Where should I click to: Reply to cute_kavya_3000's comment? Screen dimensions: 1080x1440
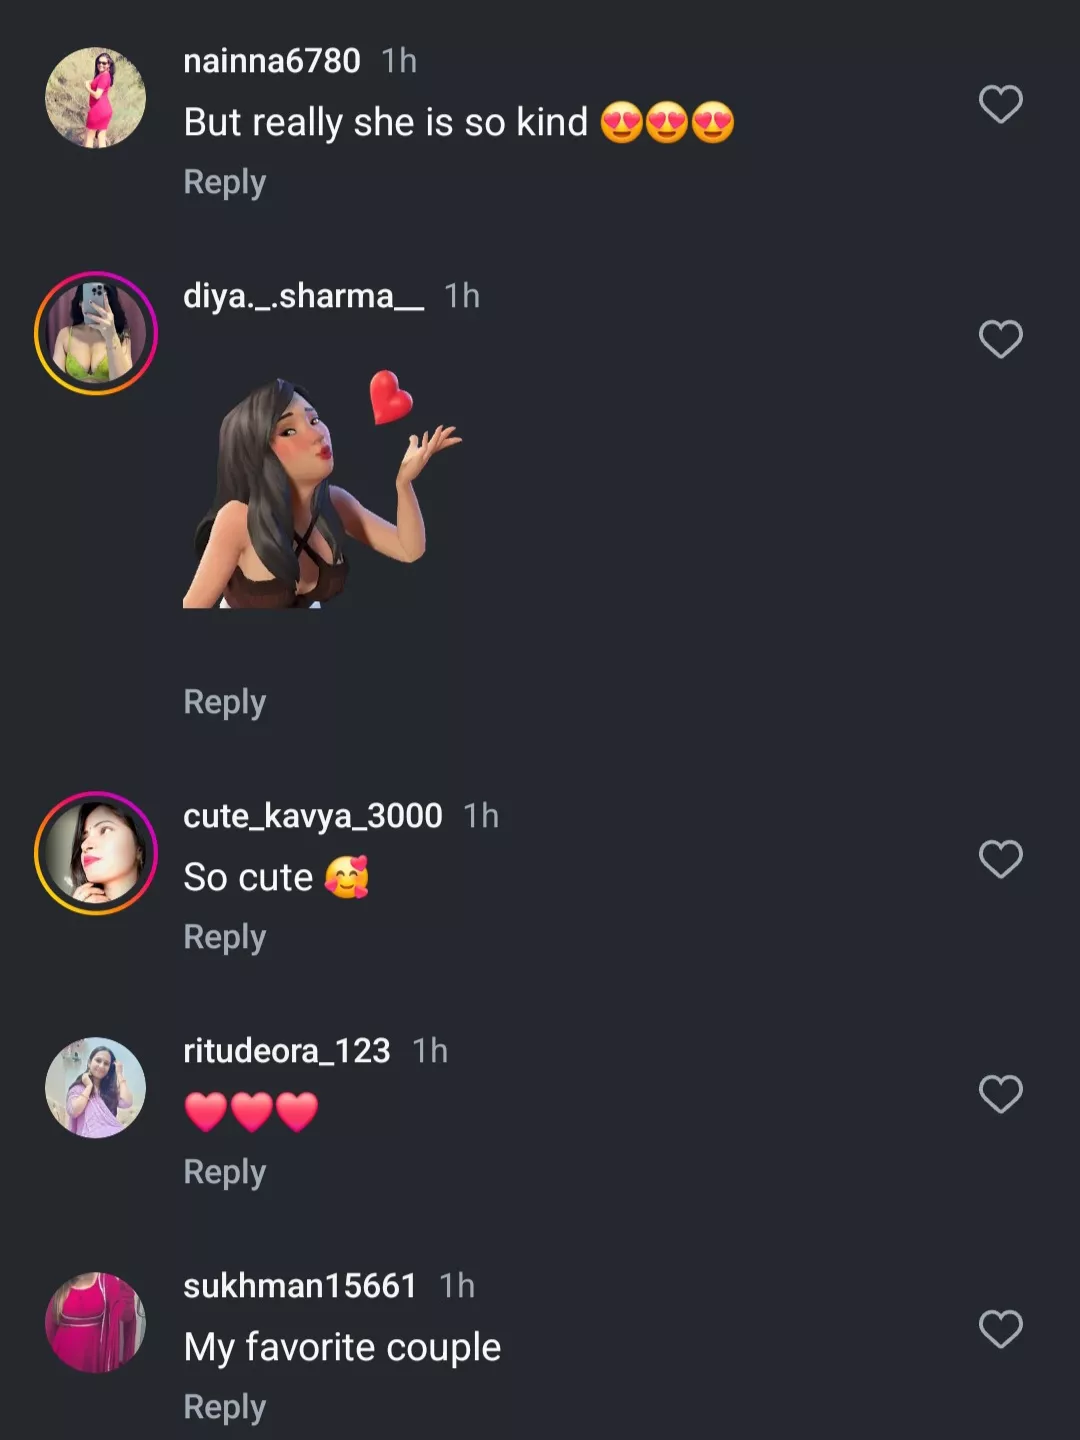(225, 937)
